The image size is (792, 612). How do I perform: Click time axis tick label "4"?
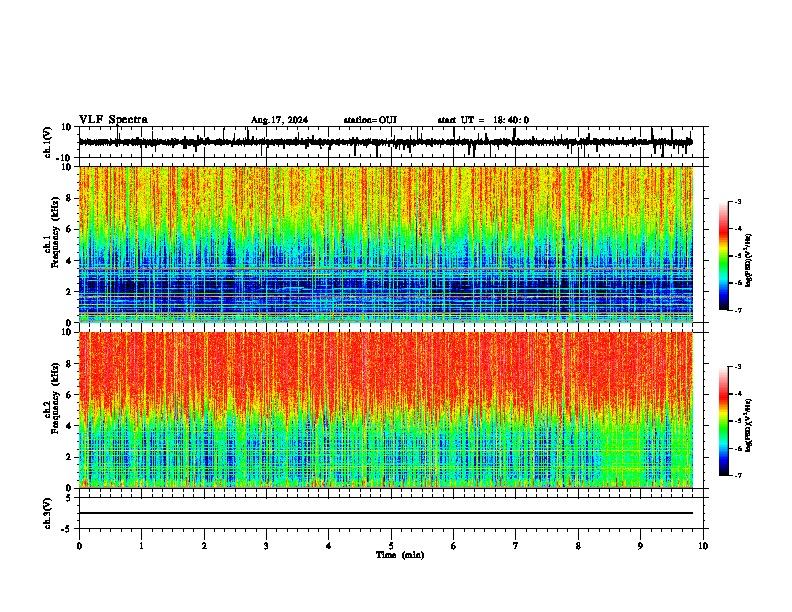[329, 546]
